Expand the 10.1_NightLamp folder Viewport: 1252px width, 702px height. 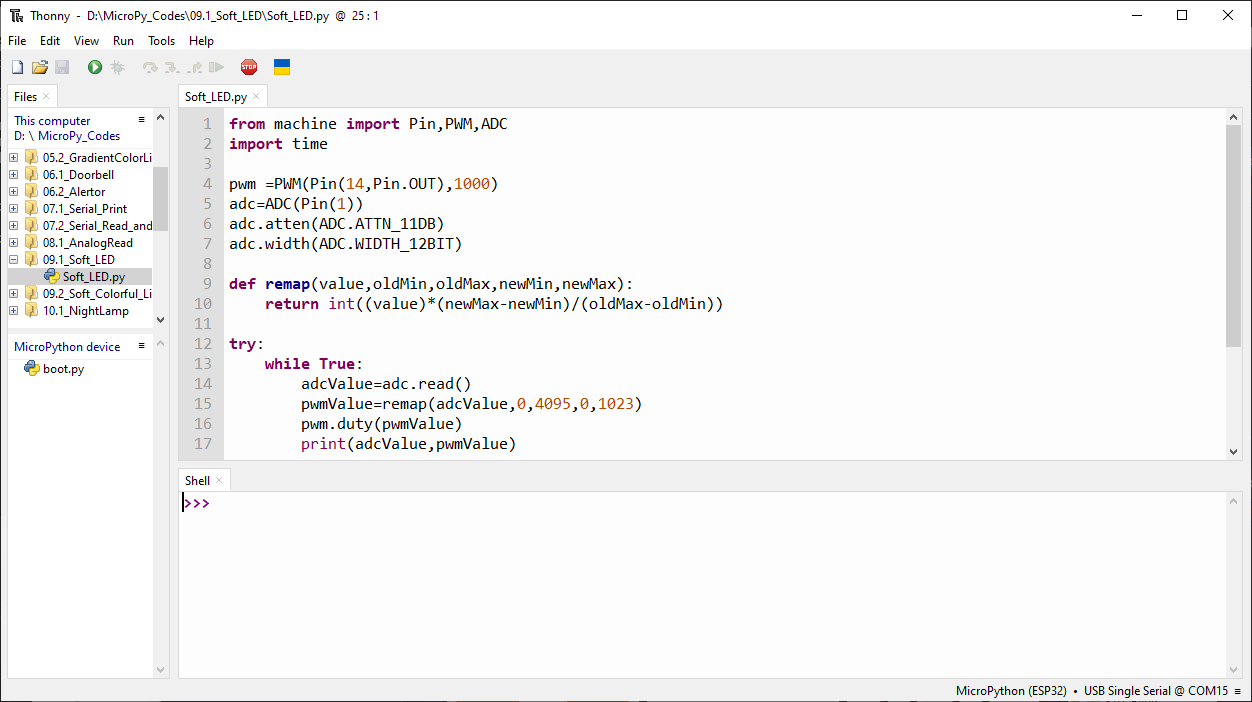(14, 311)
